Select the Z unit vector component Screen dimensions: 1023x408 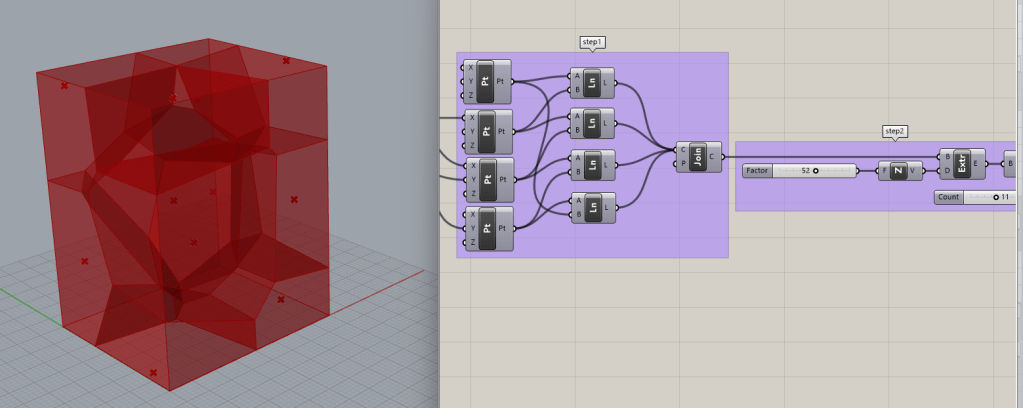click(899, 170)
